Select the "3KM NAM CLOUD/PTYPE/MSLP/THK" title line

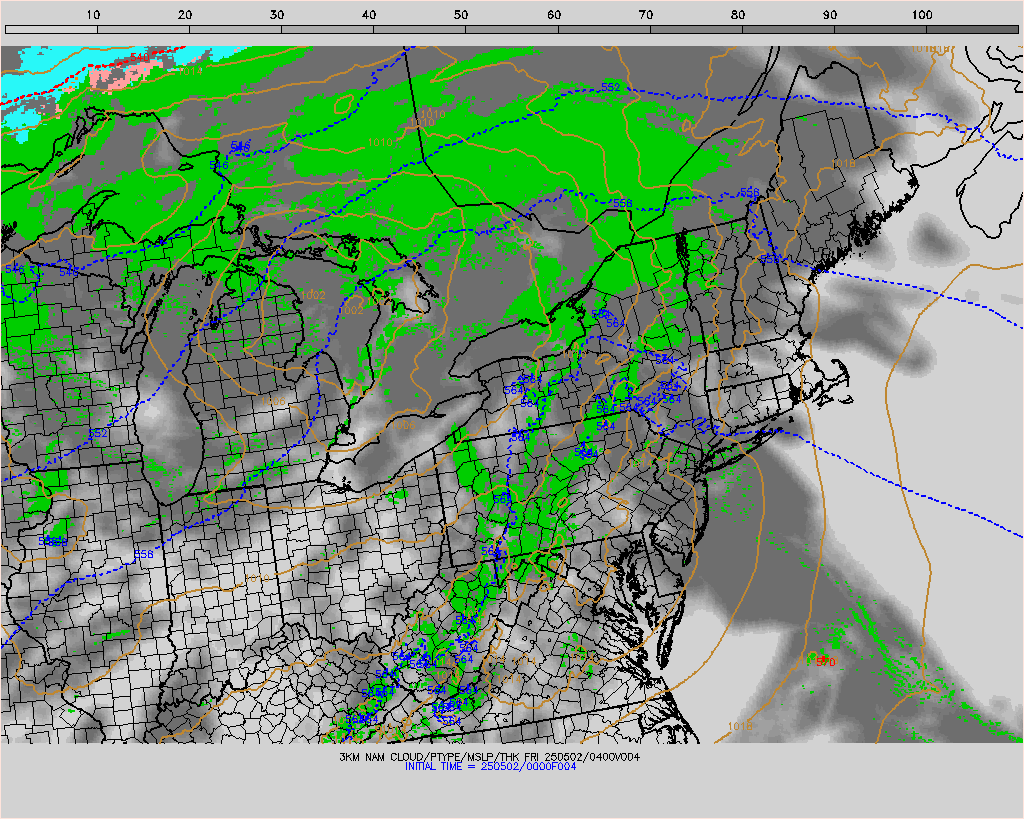(490, 757)
